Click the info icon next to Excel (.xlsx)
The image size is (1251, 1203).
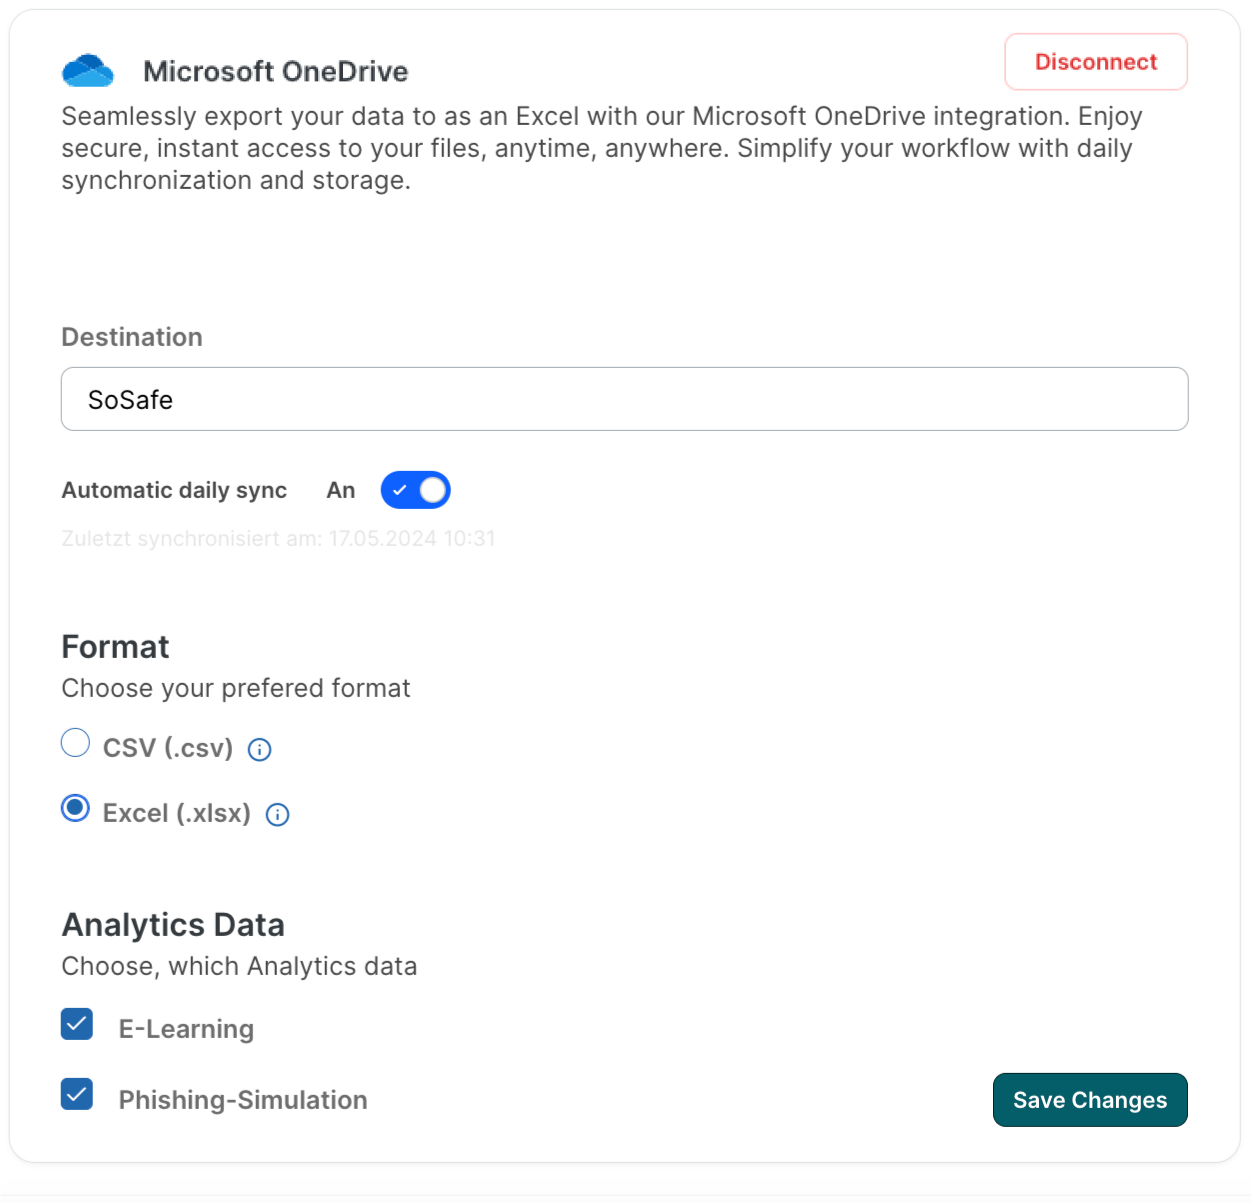[x=277, y=814]
